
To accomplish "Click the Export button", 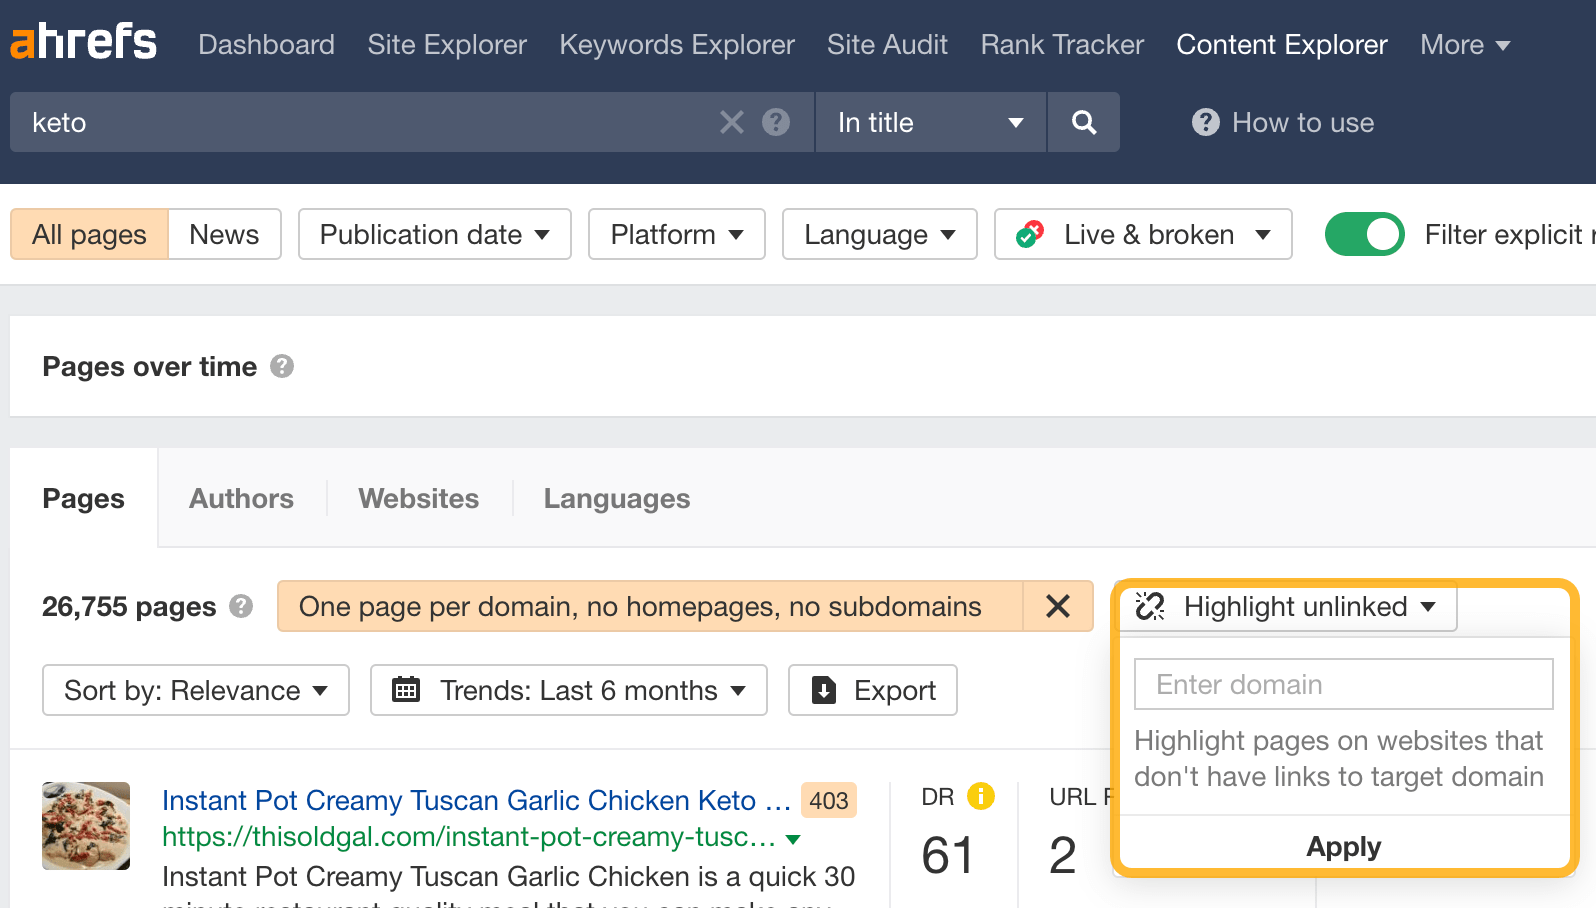I will click(x=872, y=690).
